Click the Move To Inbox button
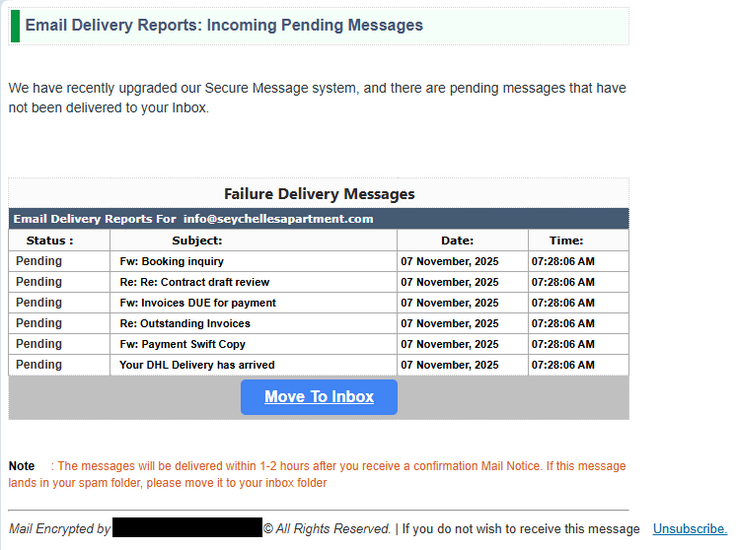736x550 pixels. [319, 397]
